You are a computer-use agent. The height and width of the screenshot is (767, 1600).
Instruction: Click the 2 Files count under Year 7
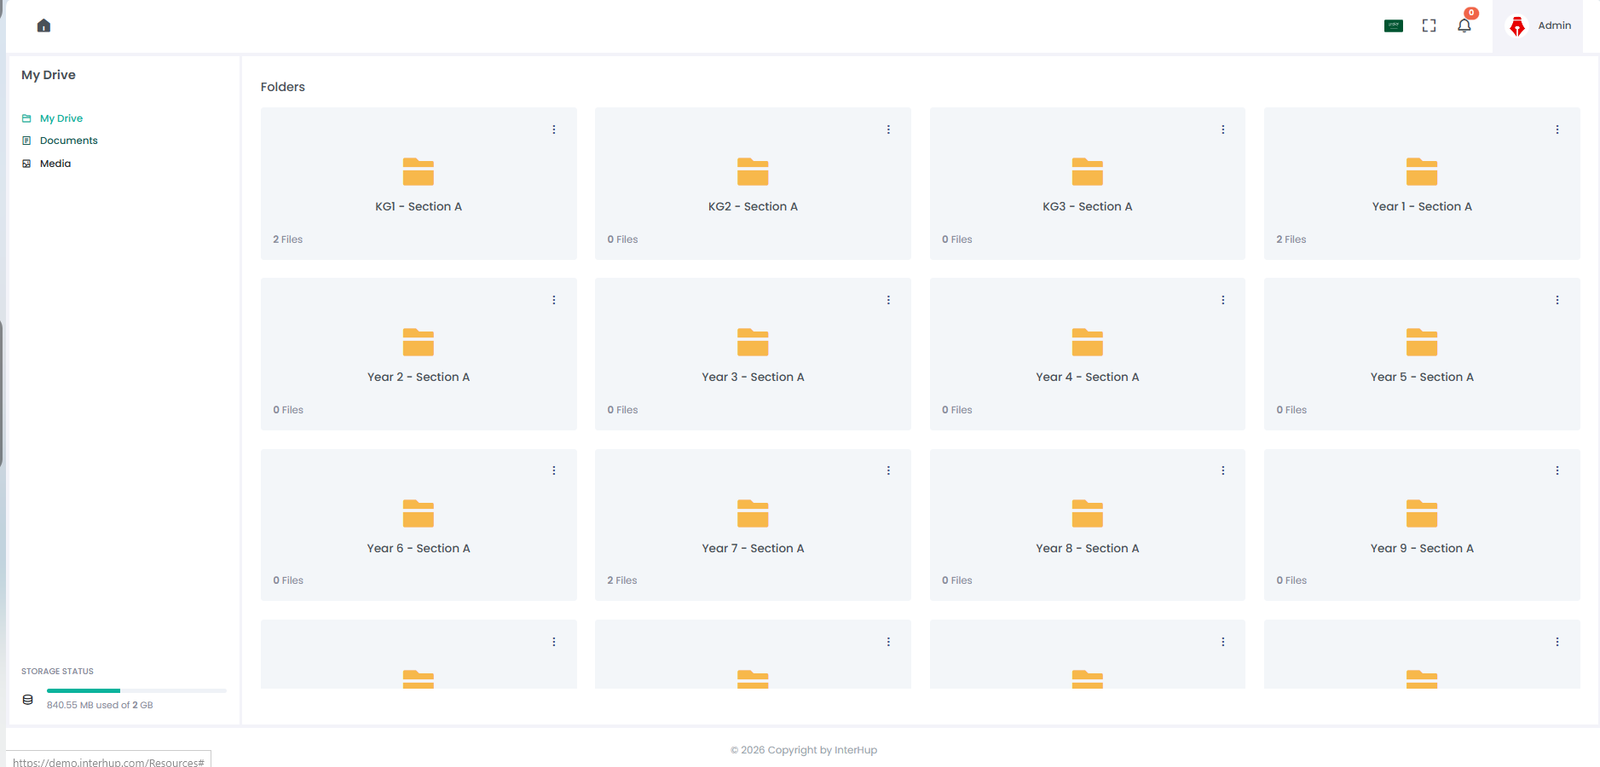(x=622, y=581)
